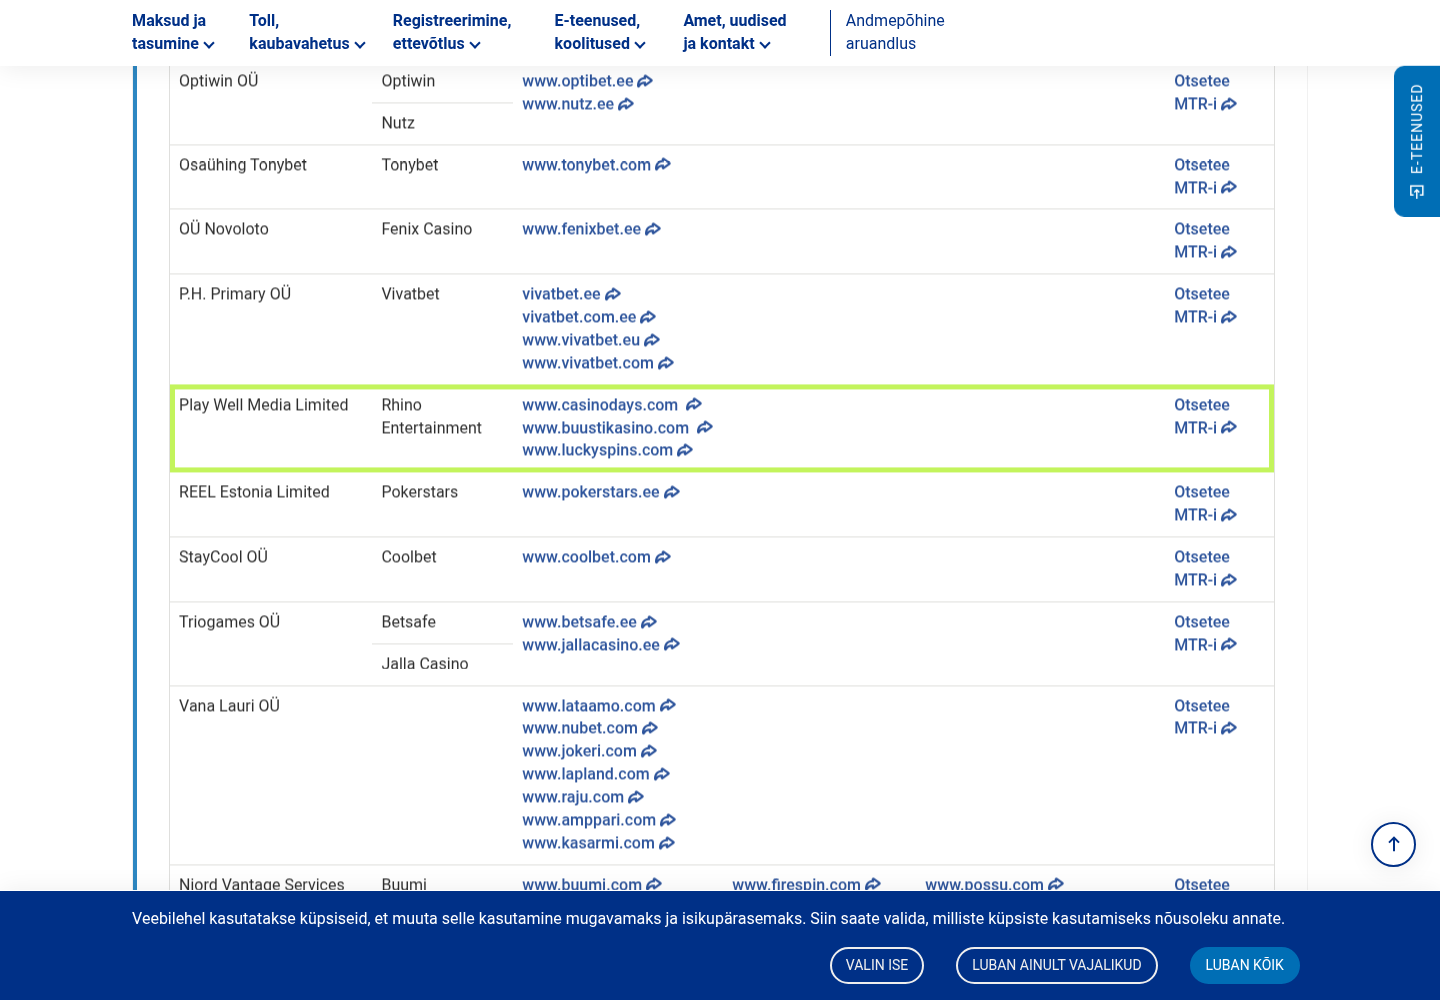Expand the Toll, kaubavahetus menu
1440x1000 pixels.
[x=307, y=32]
